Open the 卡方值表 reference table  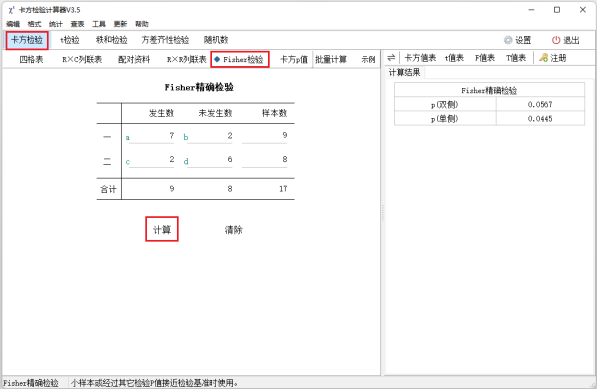pyautogui.click(x=420, y=58)
